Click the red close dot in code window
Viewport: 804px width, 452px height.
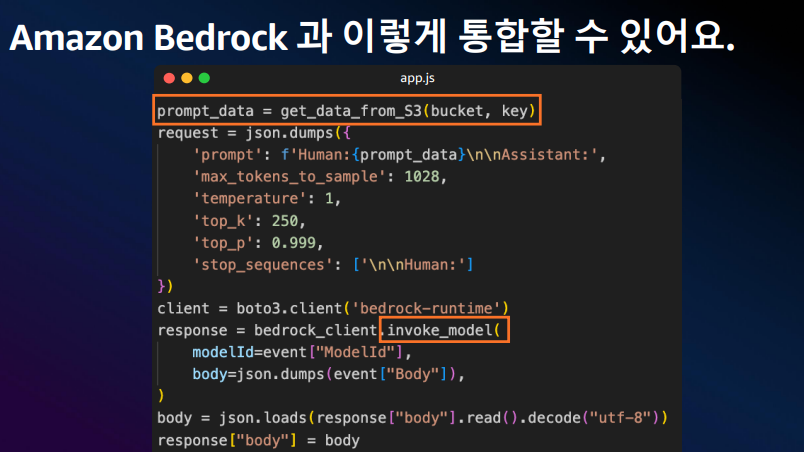click(x=169, y=78)
